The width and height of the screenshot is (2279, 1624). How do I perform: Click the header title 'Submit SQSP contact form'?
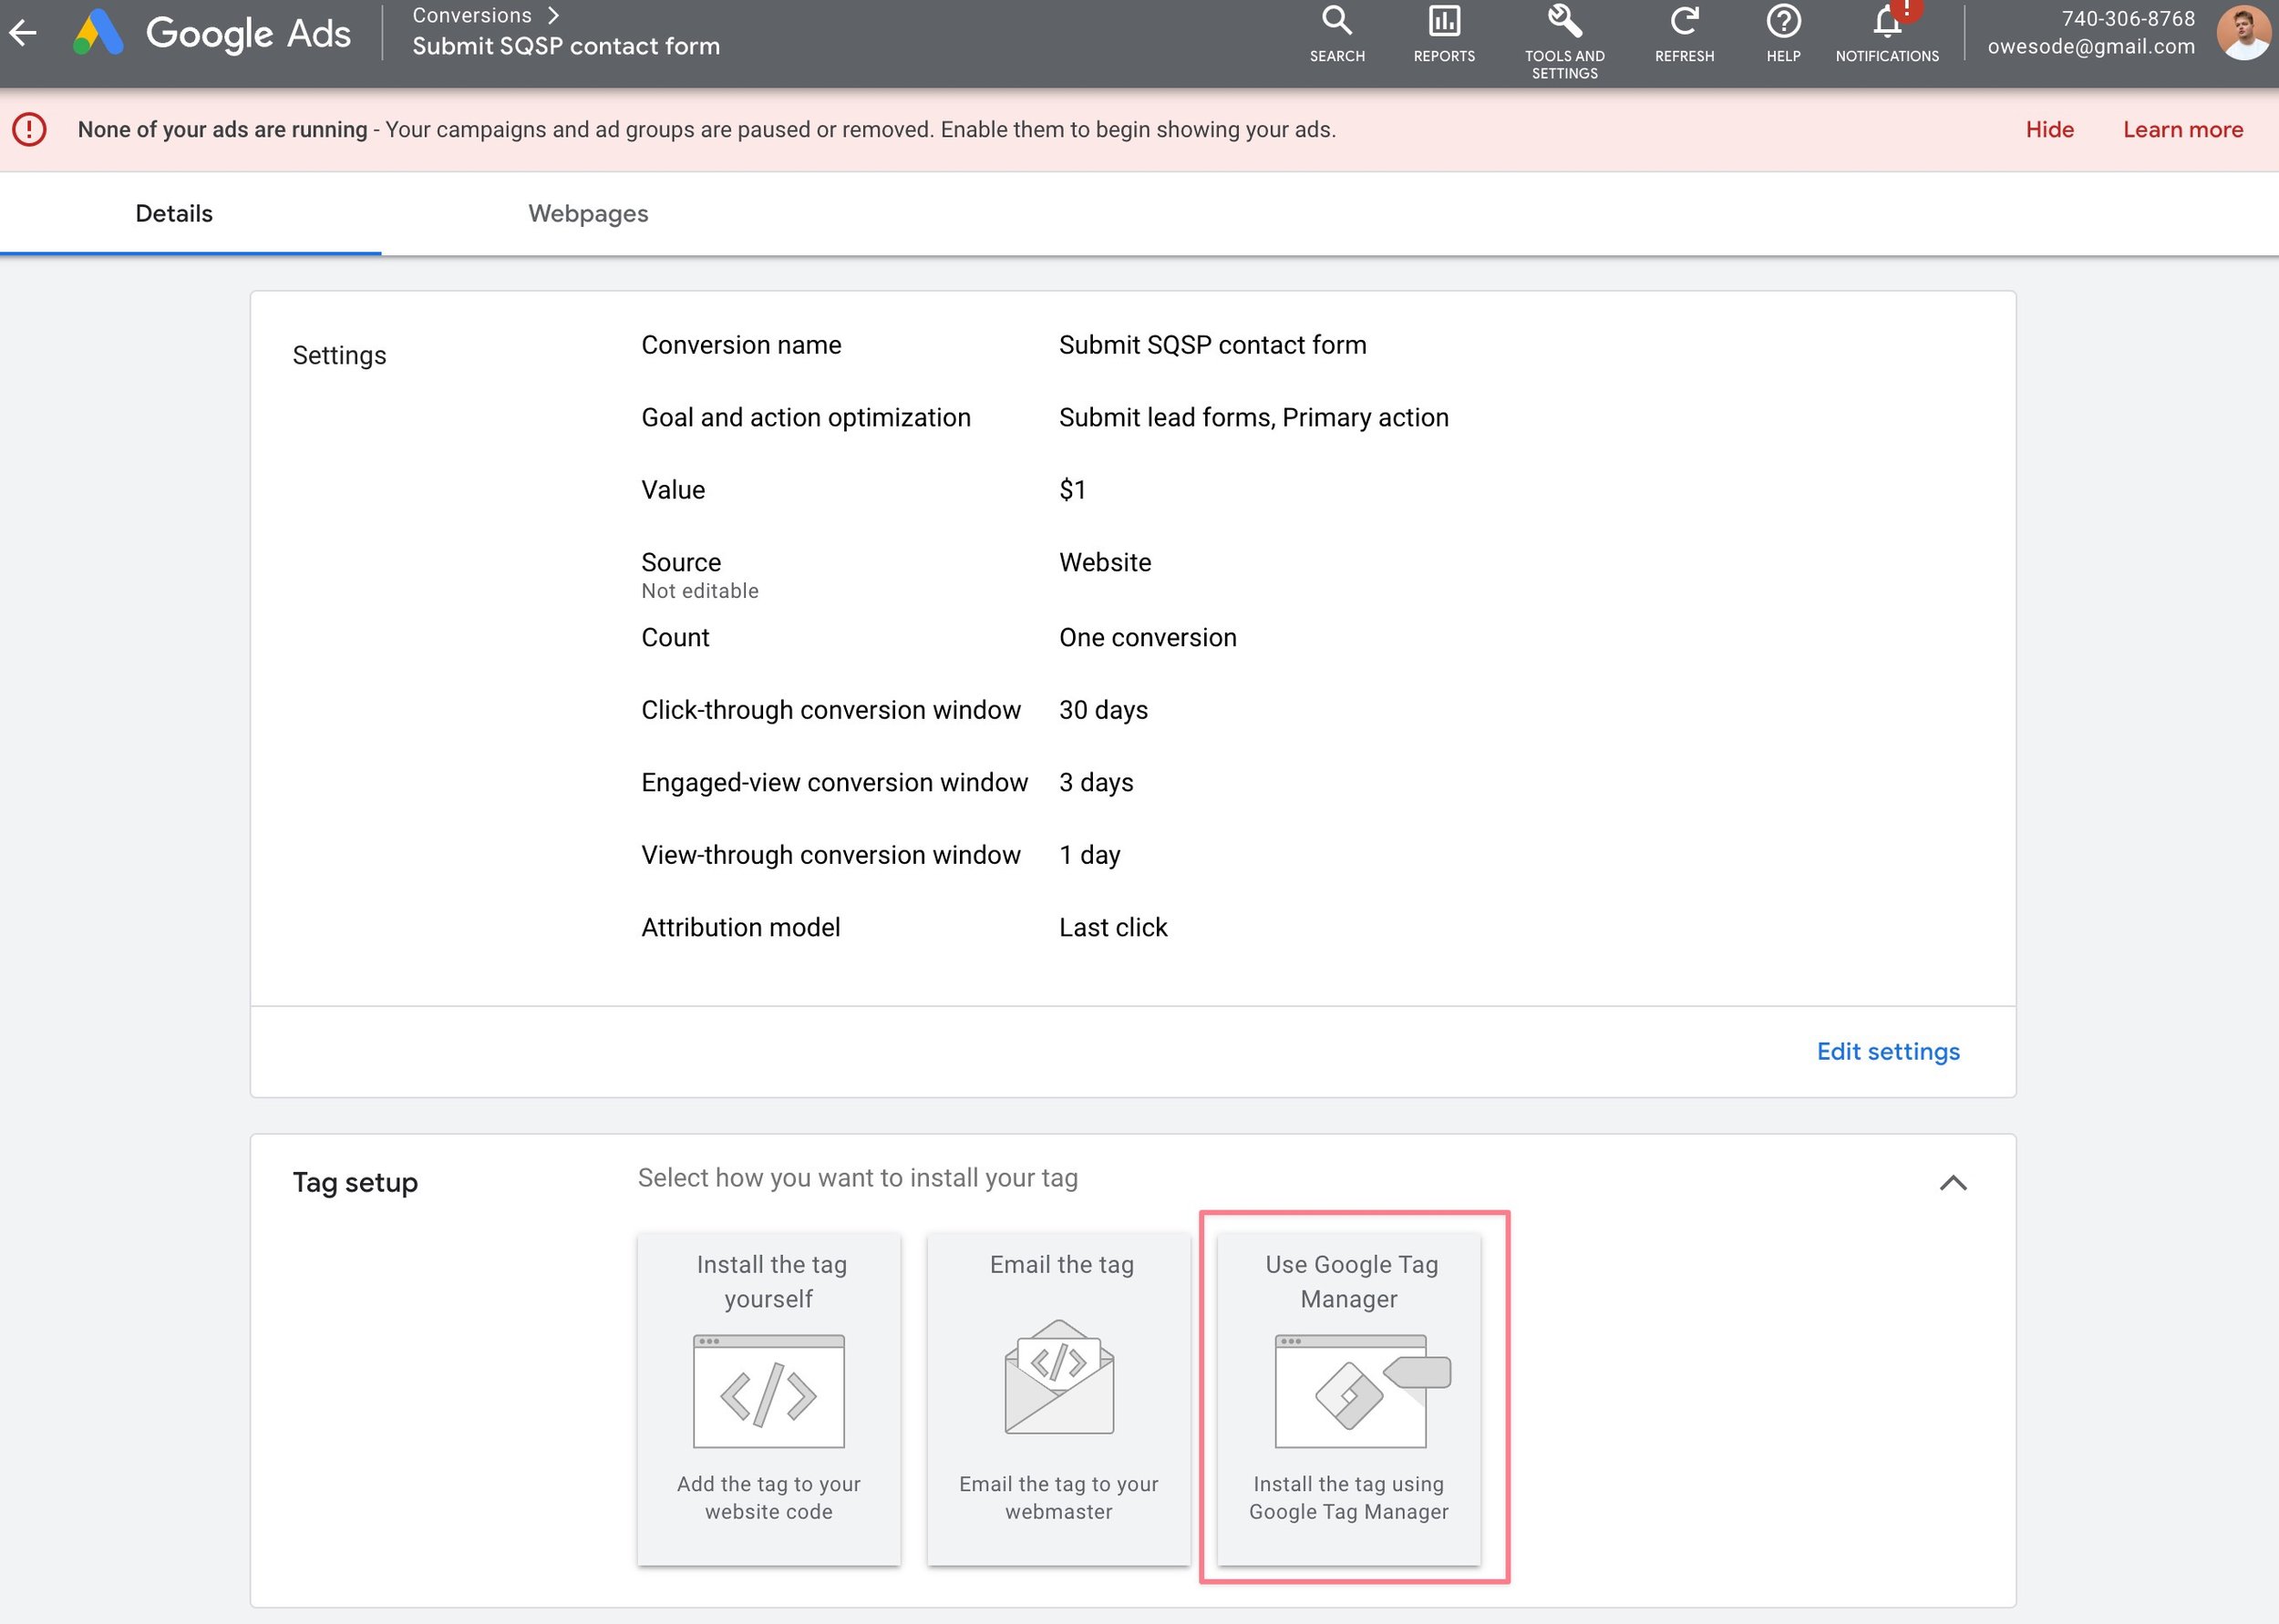(x=566, y=47)
